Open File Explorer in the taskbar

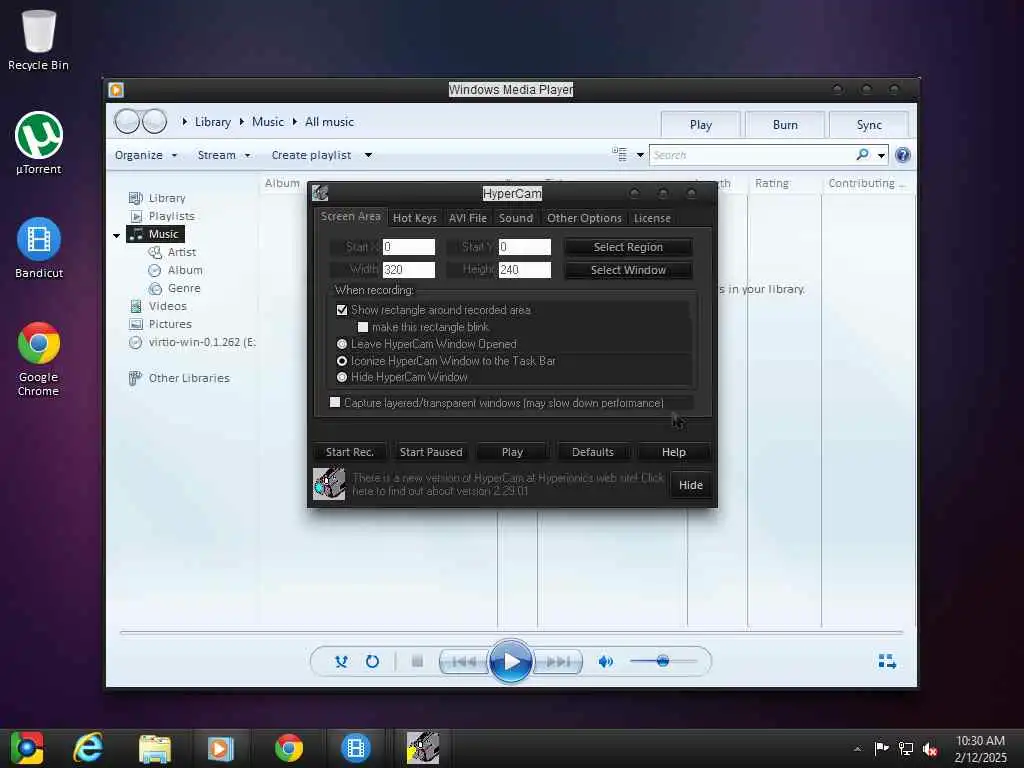tap(155, 748)
